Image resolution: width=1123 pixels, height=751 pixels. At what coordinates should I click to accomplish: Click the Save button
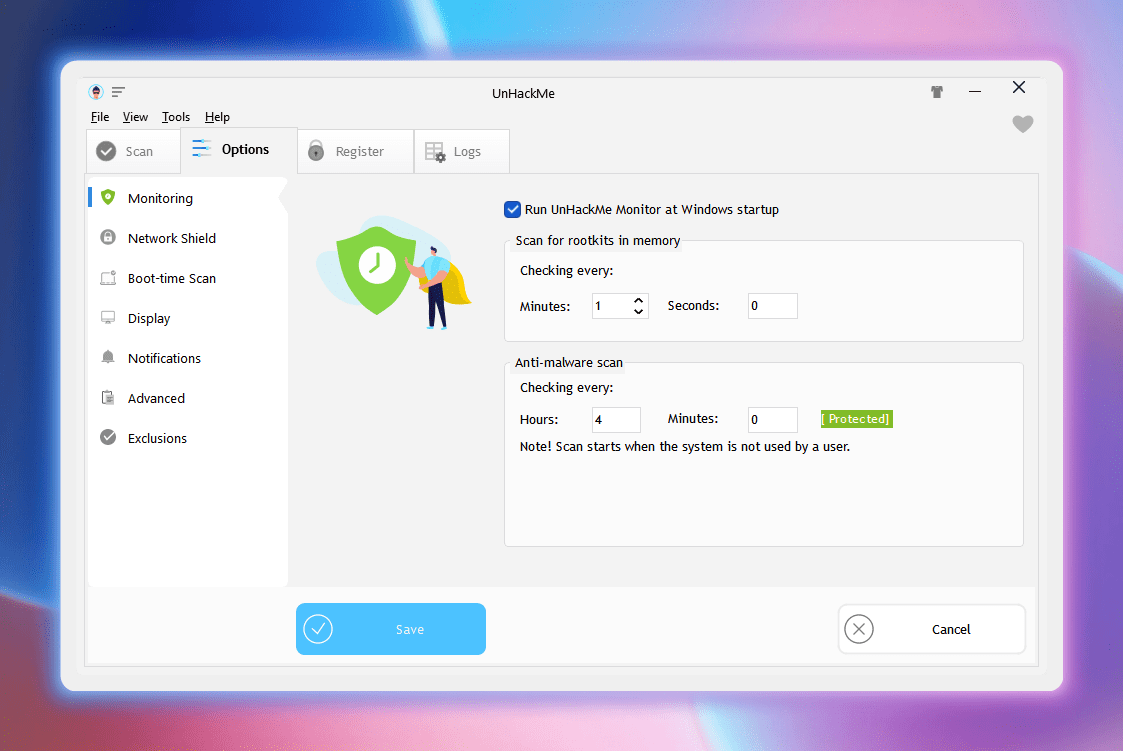(391, 629)
